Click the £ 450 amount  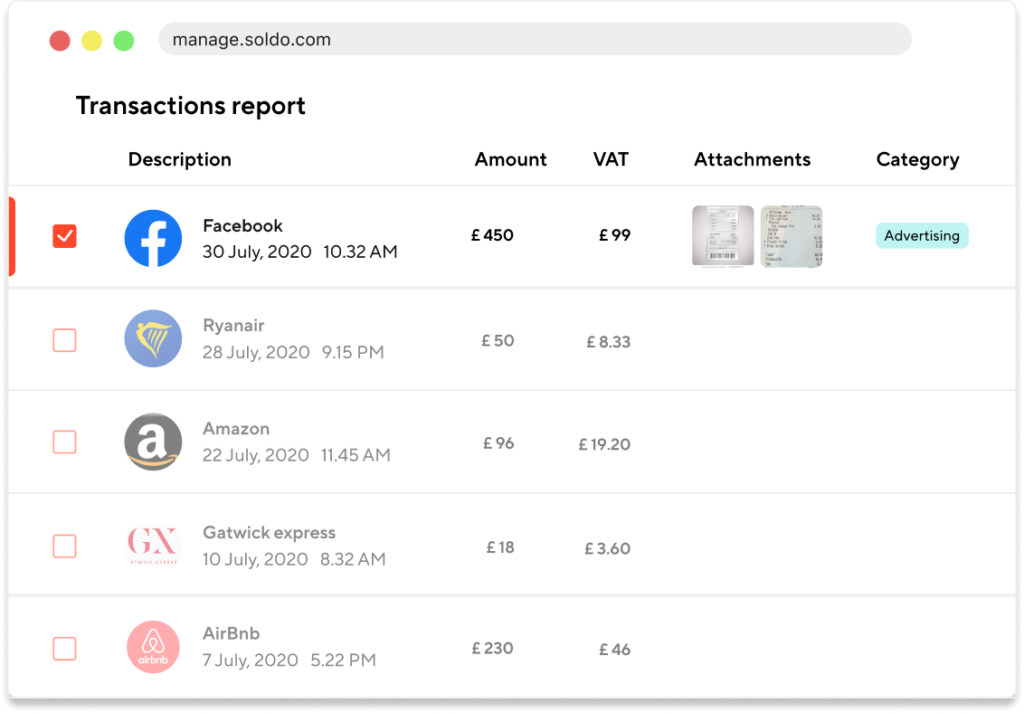(492, 235)
